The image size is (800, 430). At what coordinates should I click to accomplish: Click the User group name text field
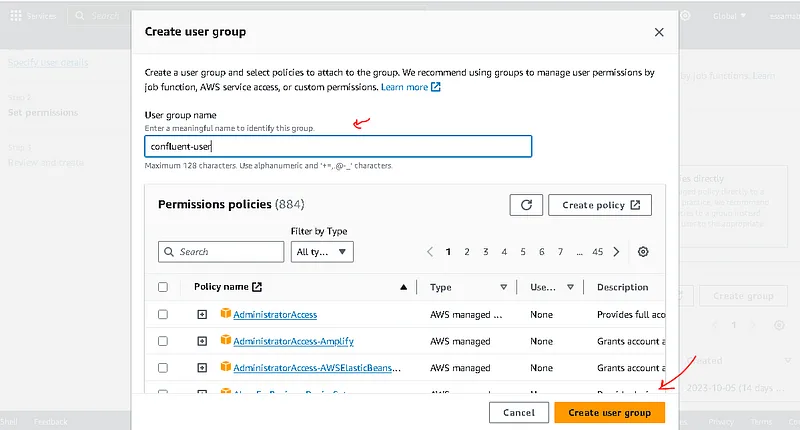coord(338,146)
